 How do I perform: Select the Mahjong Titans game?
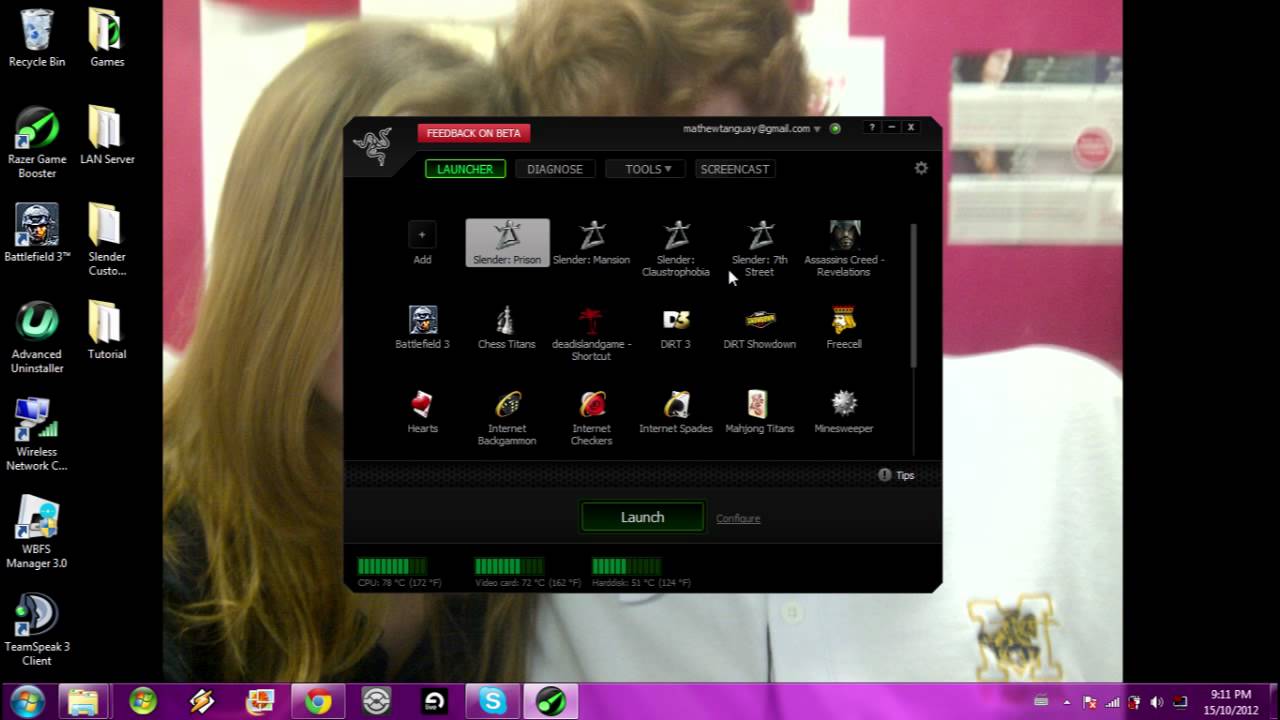click(x=760, y=412)
